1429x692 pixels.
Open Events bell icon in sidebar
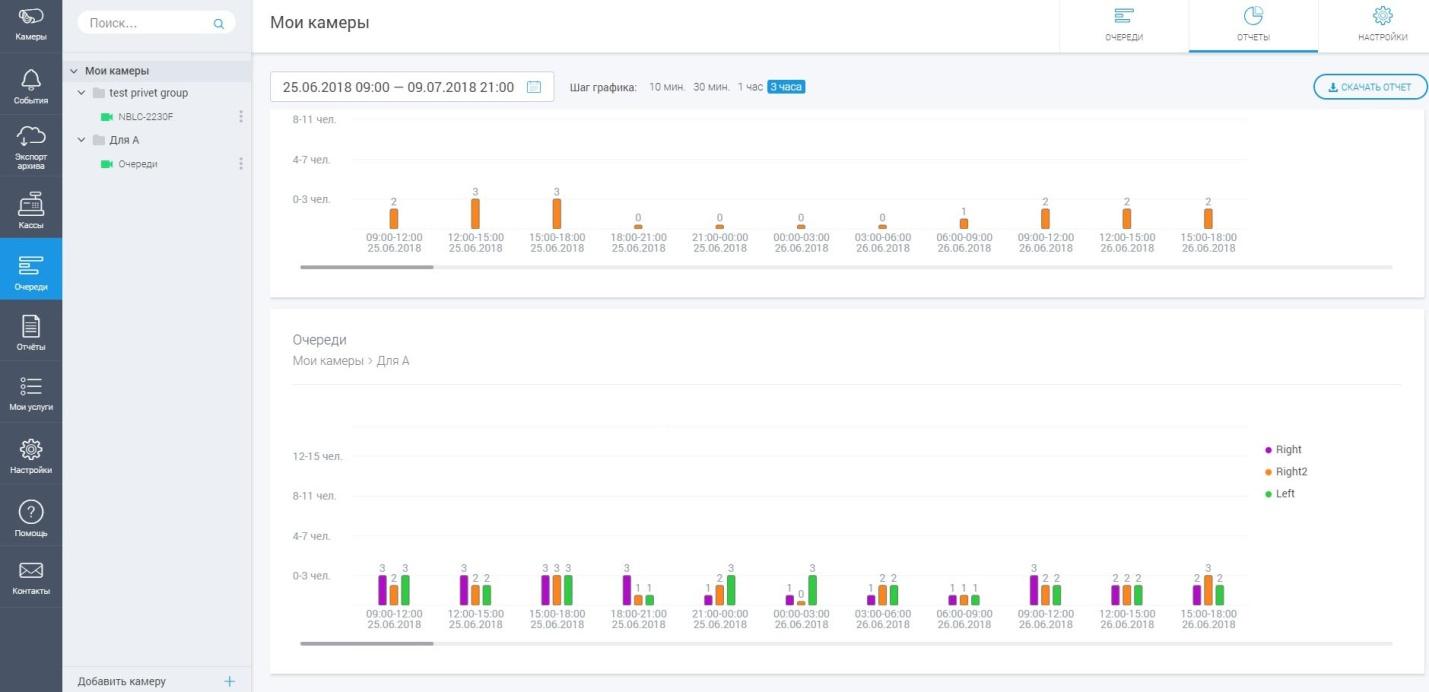point(31,87)
